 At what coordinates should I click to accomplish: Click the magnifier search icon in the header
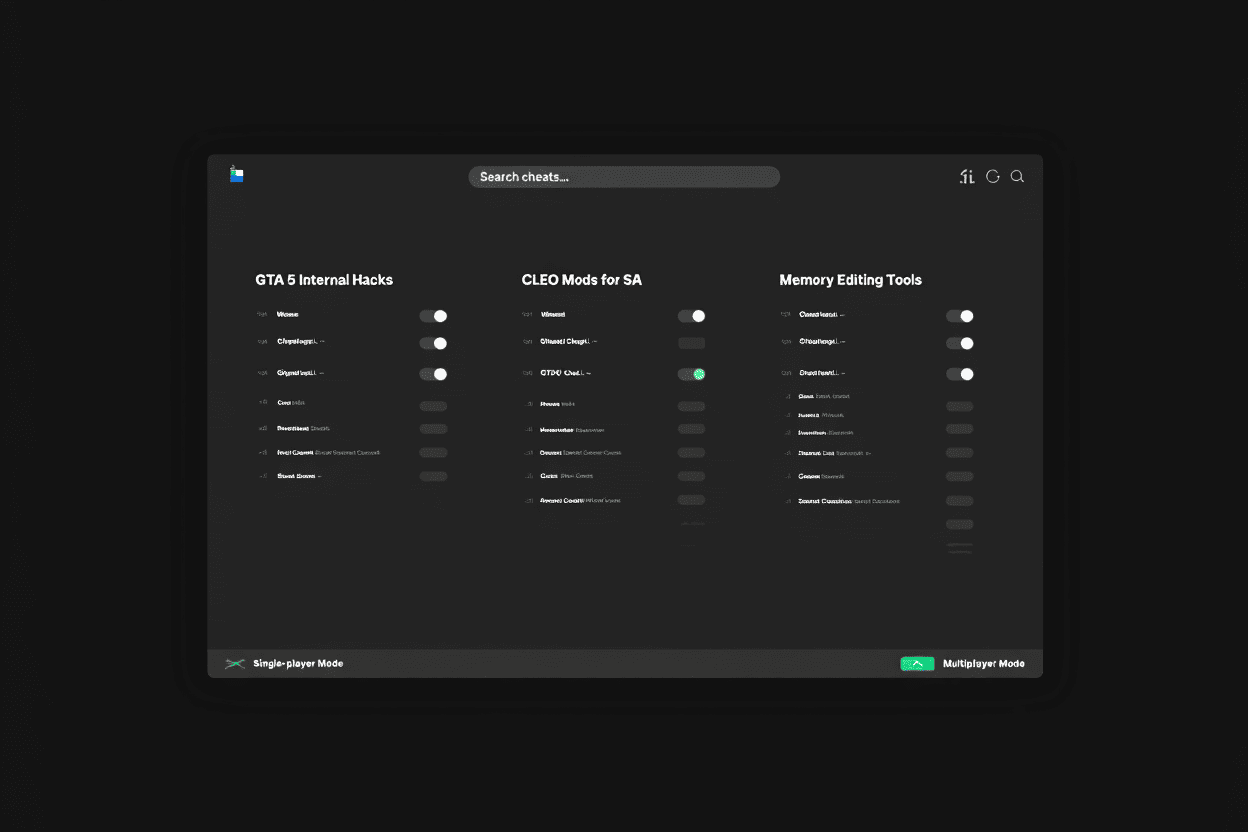click(x=1017, y=176)
